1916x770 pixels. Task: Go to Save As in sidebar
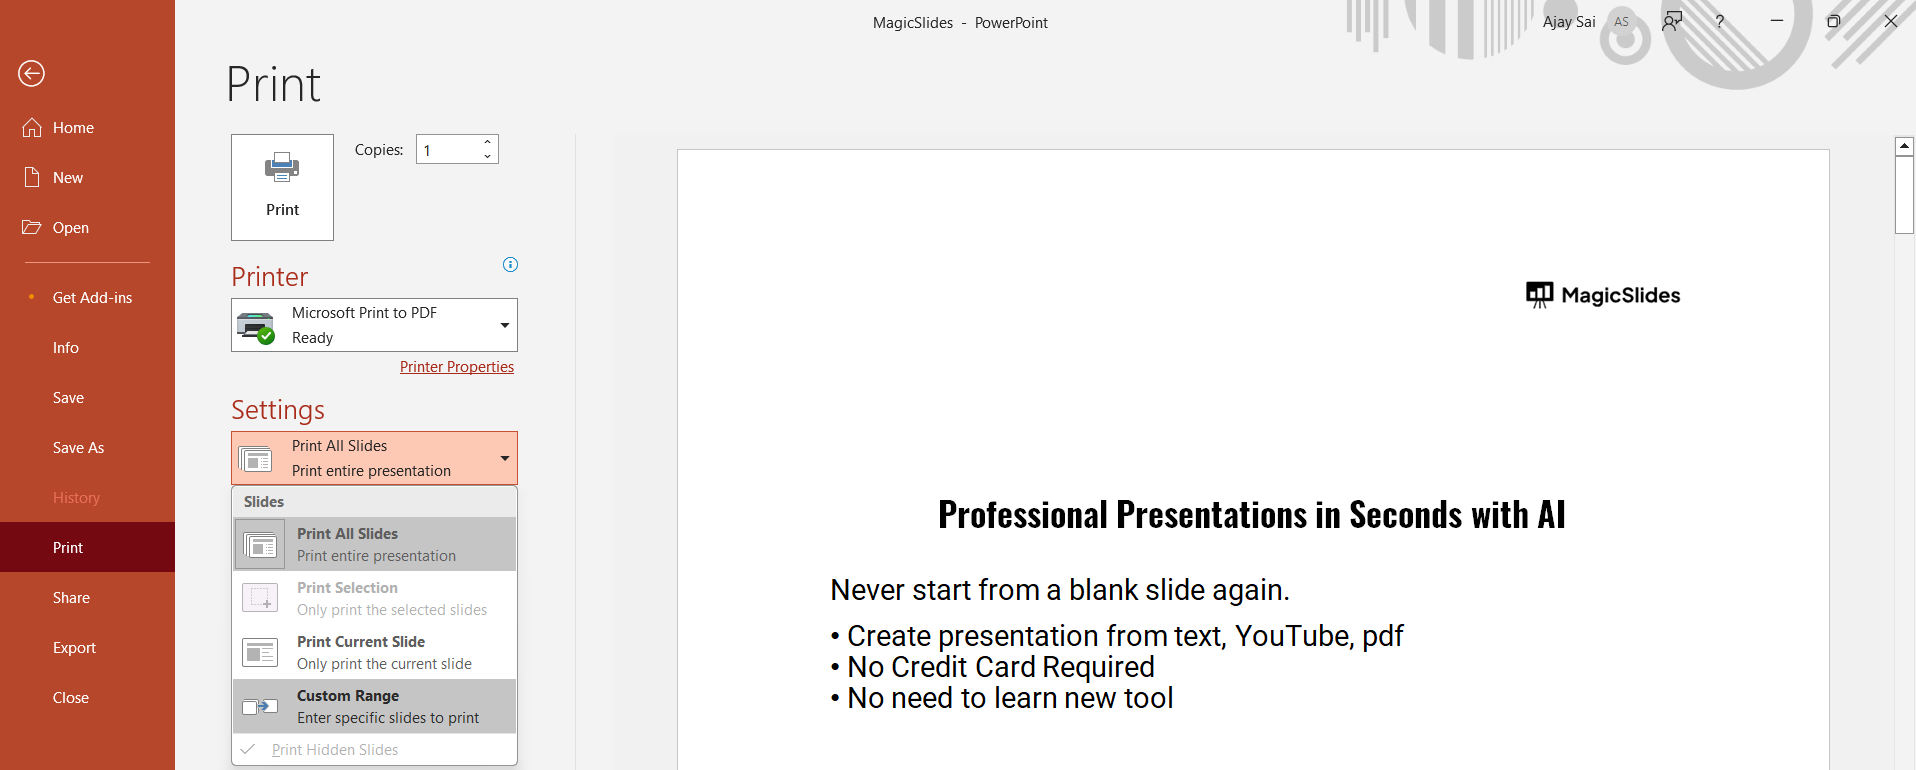coord(87,448)
